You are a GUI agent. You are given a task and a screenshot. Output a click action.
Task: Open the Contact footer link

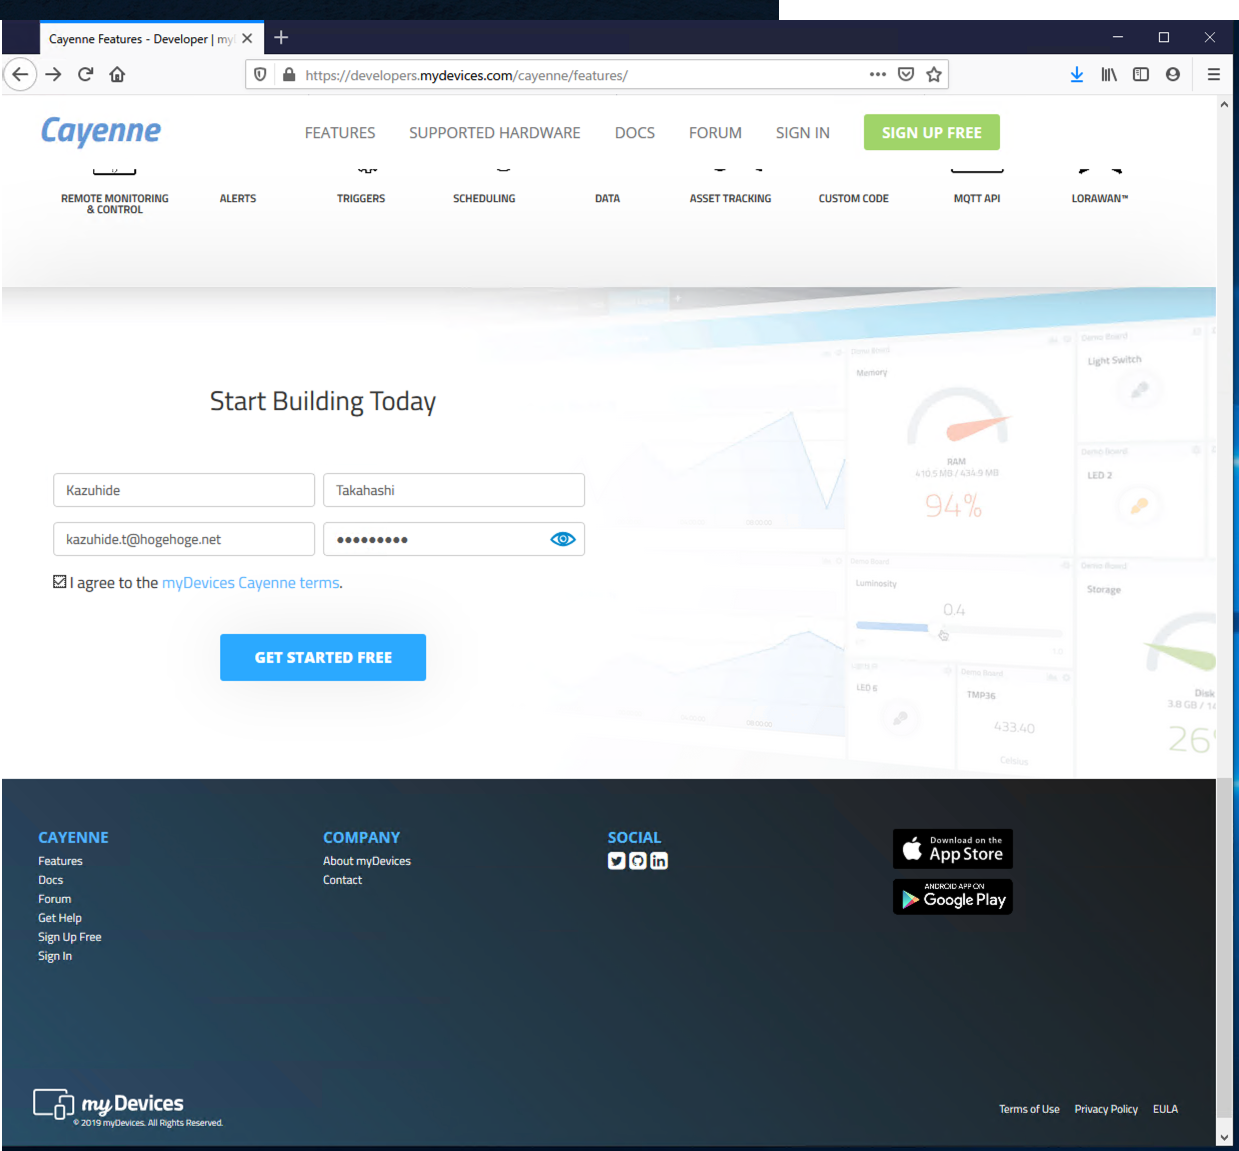(x=343, y=880)
